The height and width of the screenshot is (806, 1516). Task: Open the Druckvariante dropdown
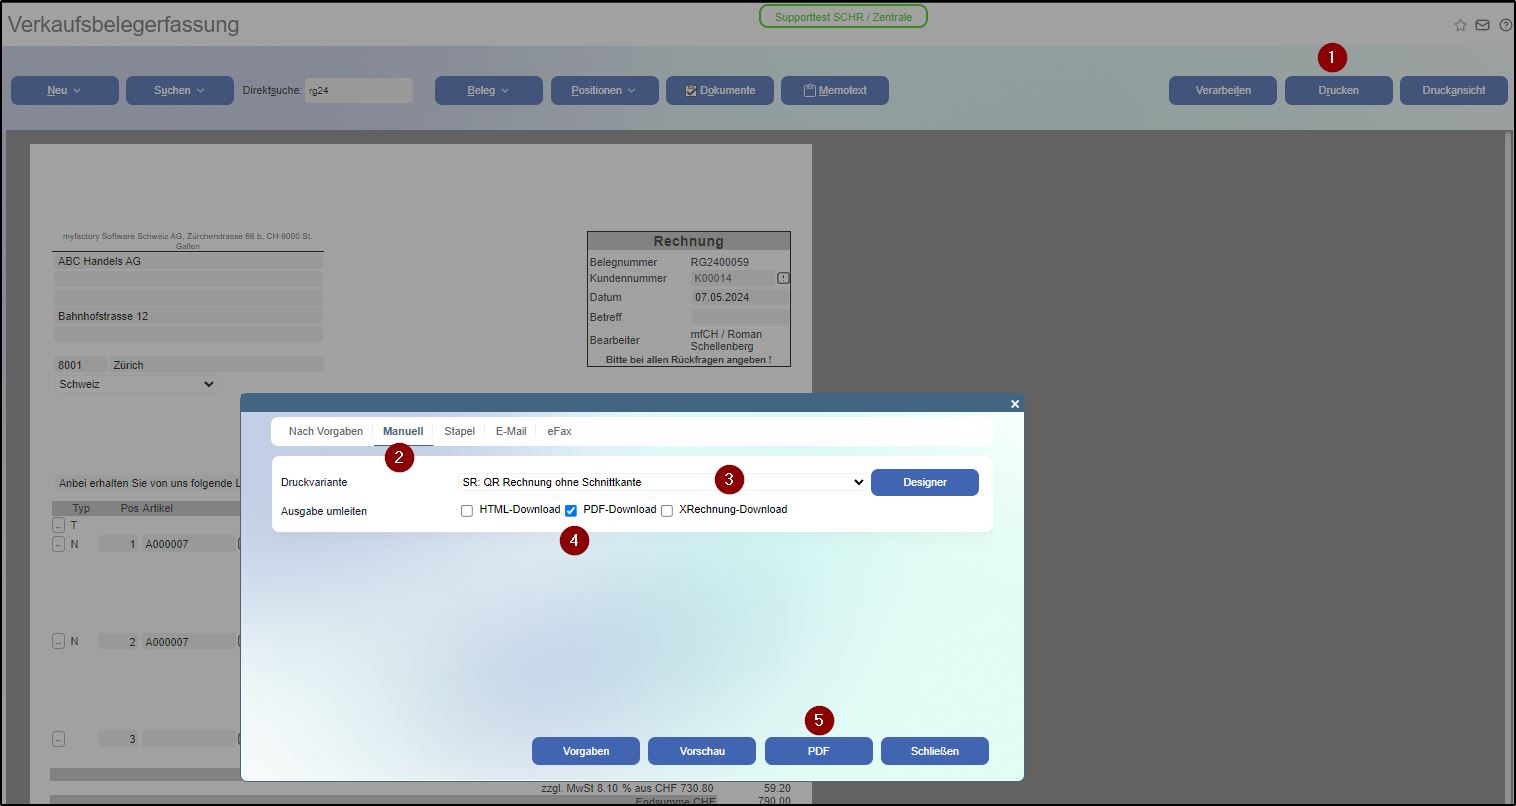[662, 482]
